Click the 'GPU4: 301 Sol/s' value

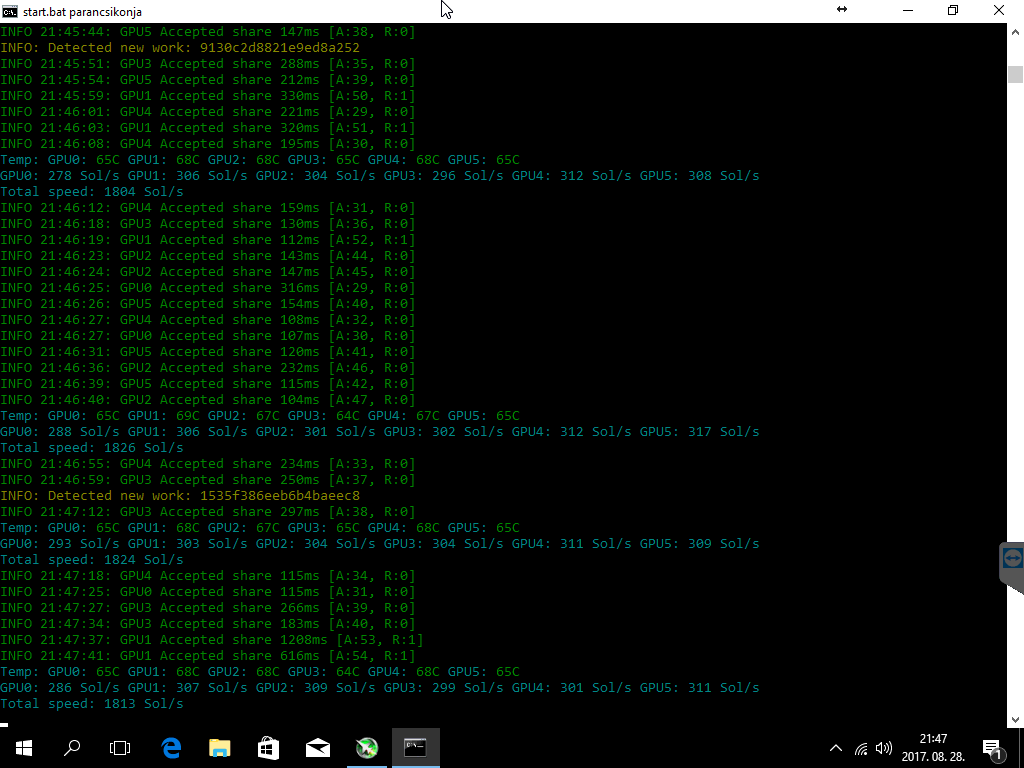point(571,688)
